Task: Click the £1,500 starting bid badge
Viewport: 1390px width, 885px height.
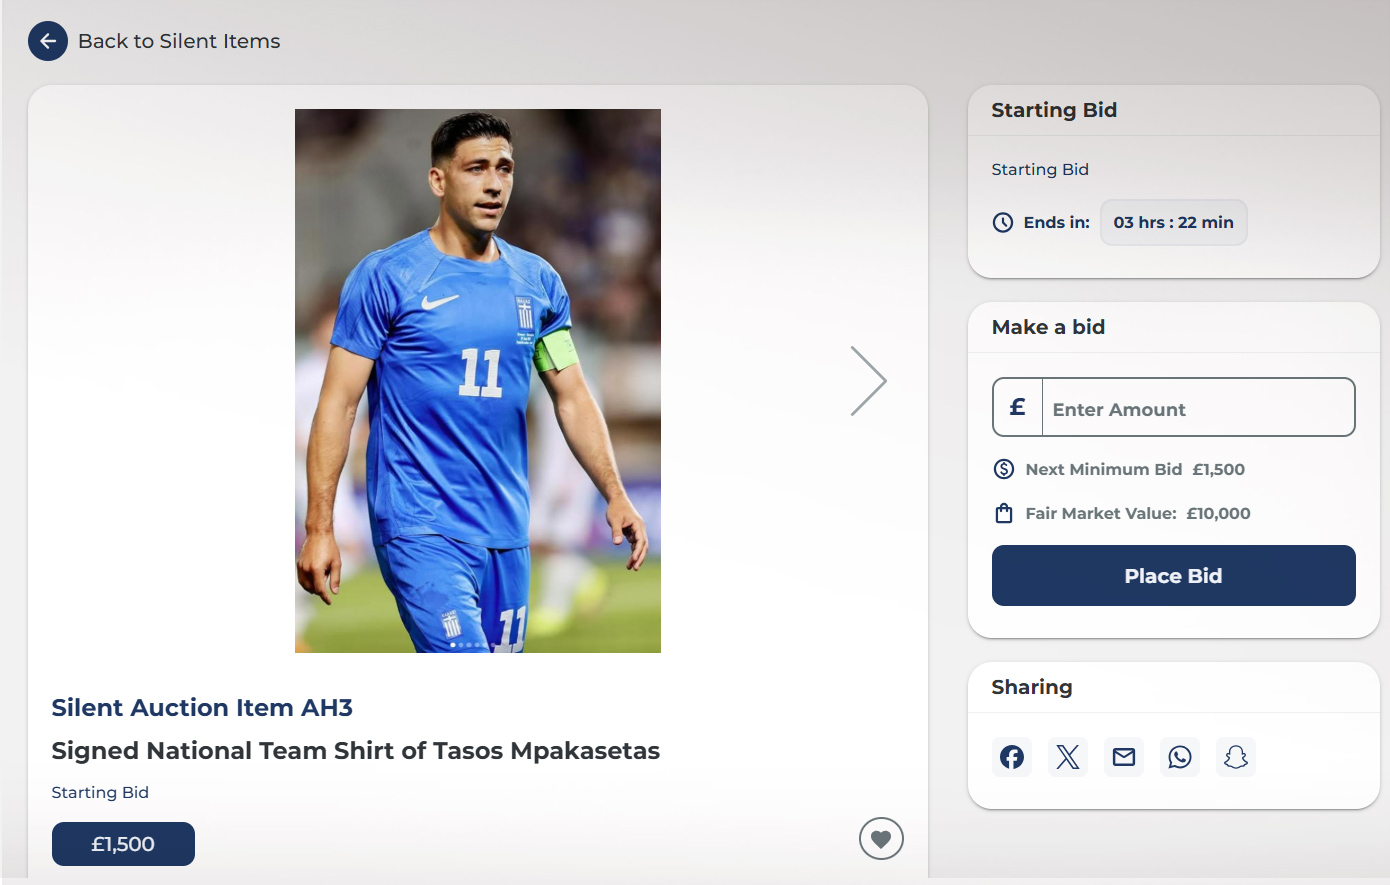Action: point(123,844)
